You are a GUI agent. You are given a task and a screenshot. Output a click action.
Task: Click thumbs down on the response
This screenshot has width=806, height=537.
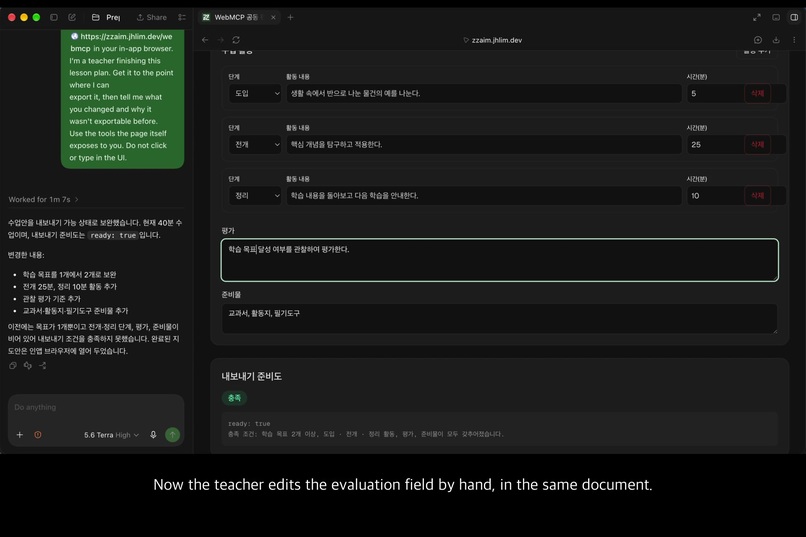point(28,366)
